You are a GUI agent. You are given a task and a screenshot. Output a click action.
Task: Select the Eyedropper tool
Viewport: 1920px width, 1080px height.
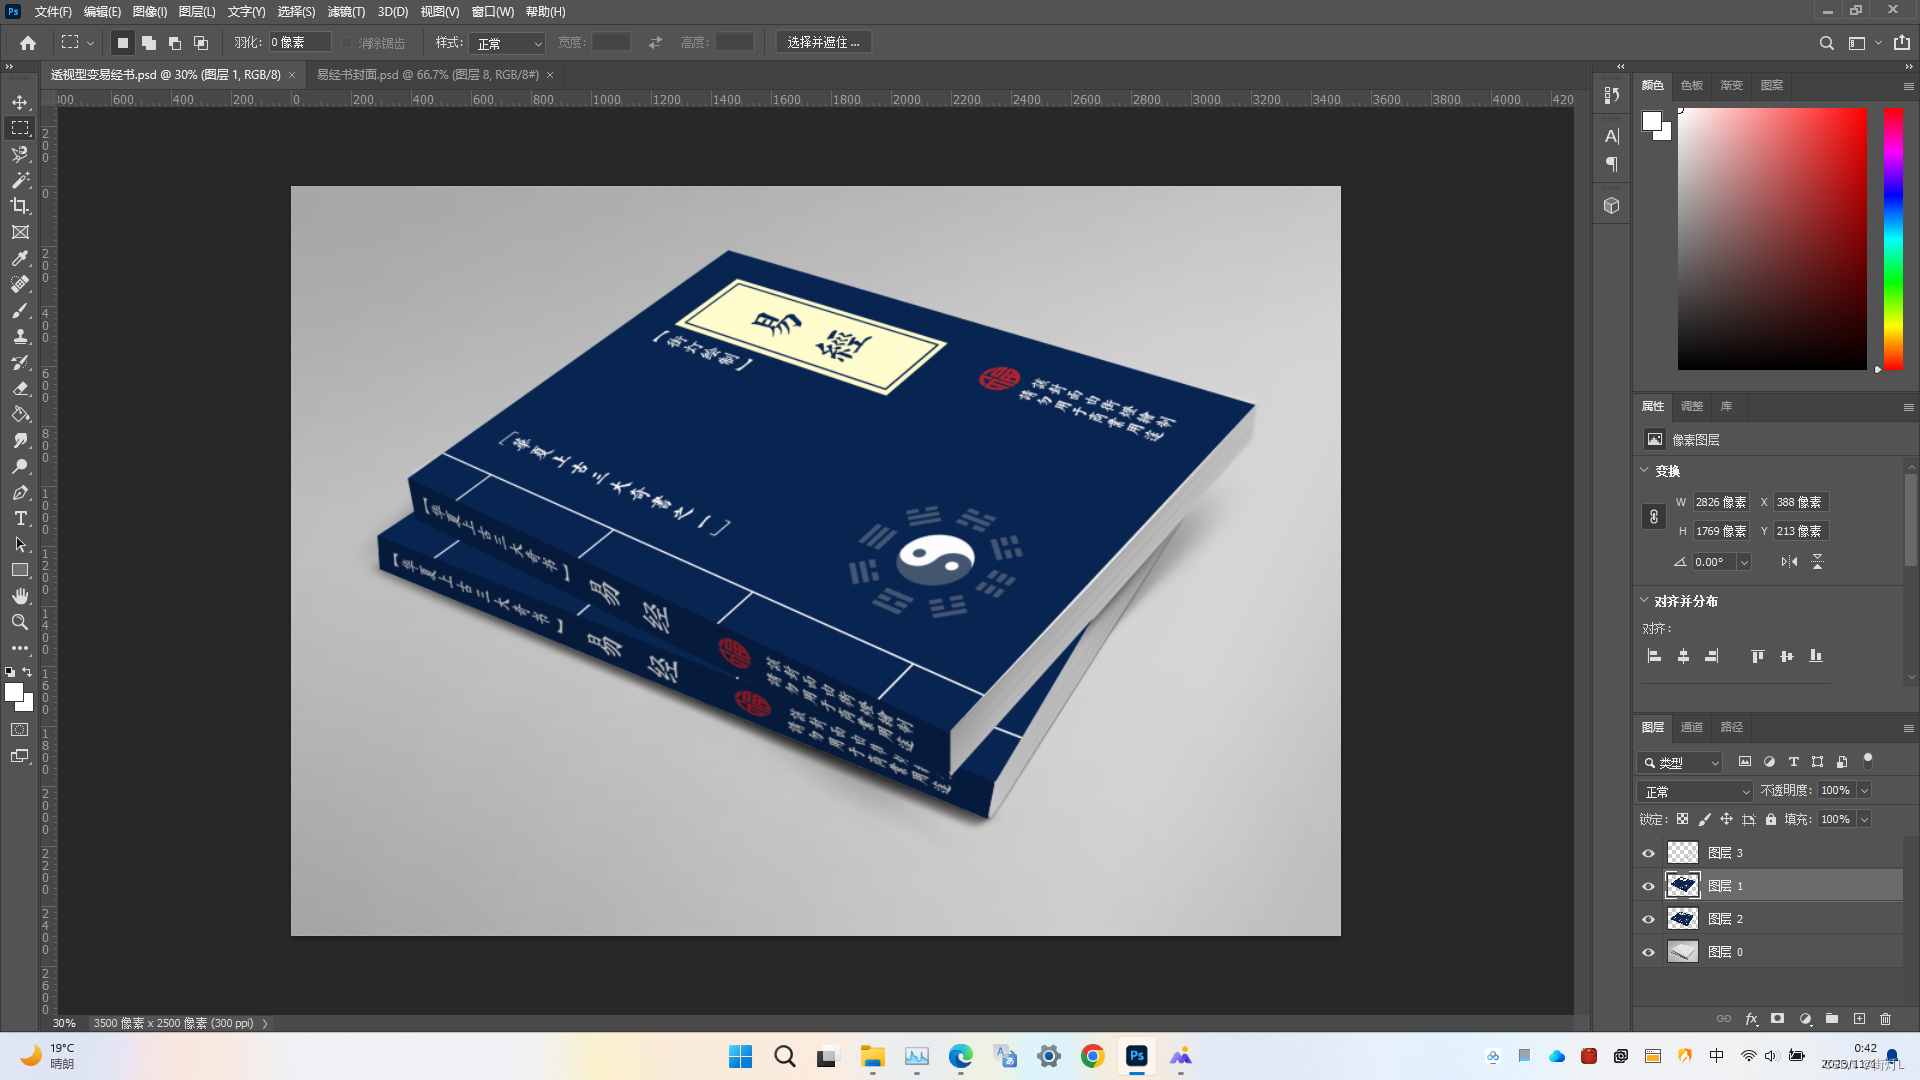[20, 258]
